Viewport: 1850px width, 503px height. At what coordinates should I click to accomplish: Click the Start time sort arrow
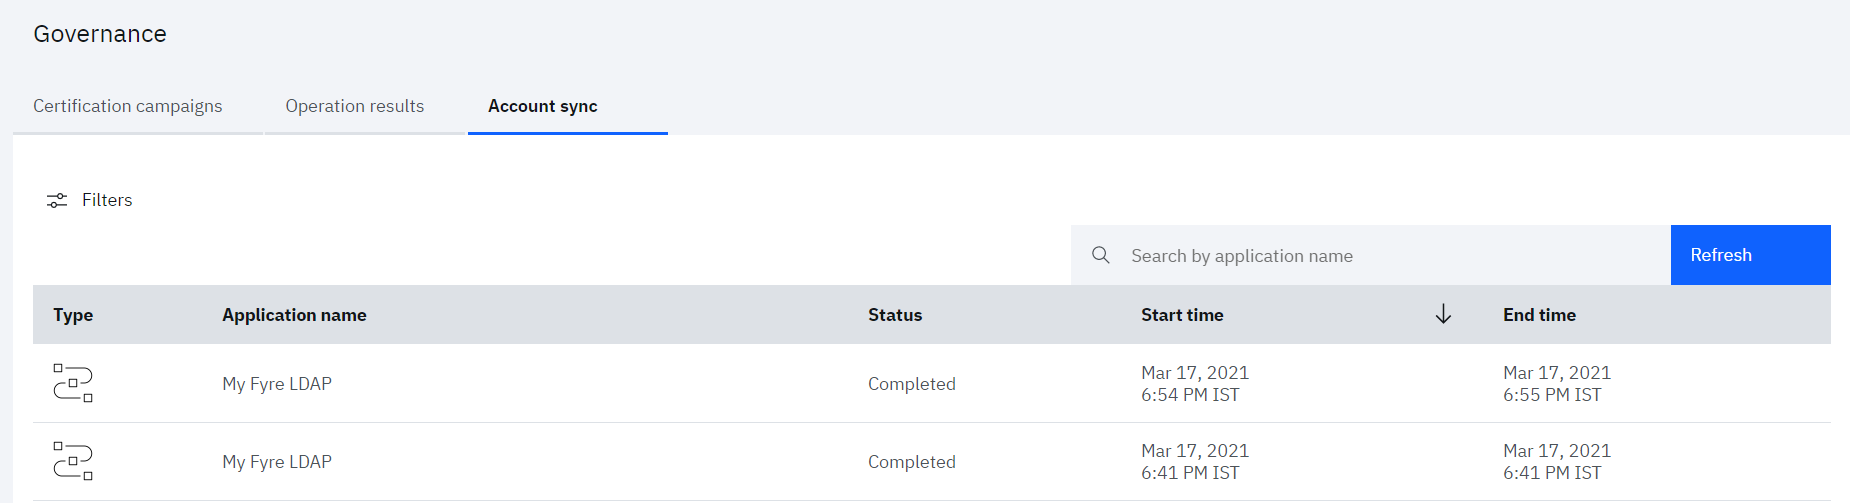coord(1443,315)
